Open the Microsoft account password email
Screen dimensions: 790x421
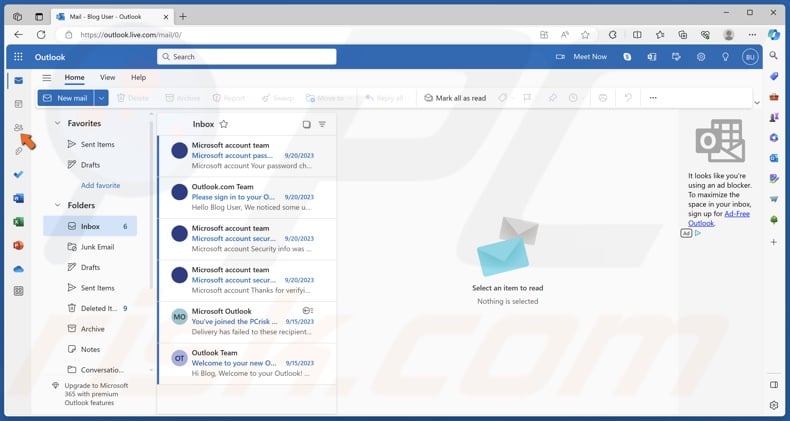click(x=247, y=156)
